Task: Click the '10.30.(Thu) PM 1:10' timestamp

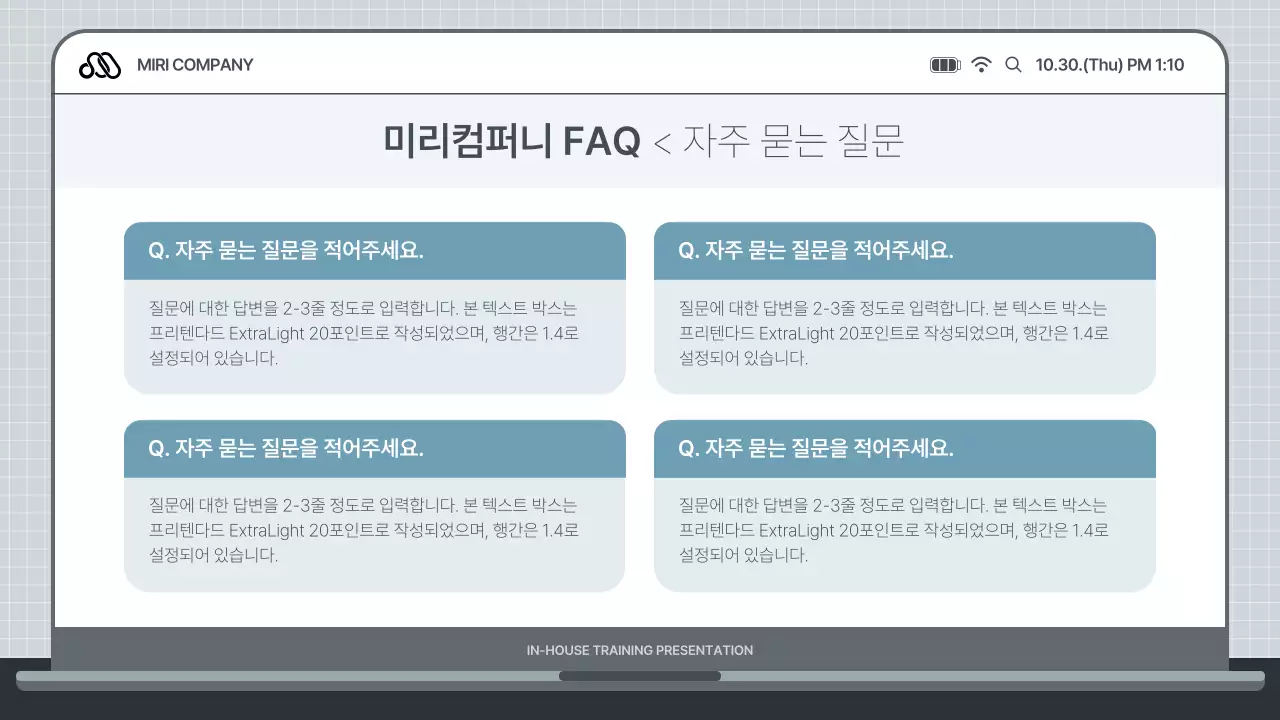Action: pyautogui.click(x=1110, y=64)
